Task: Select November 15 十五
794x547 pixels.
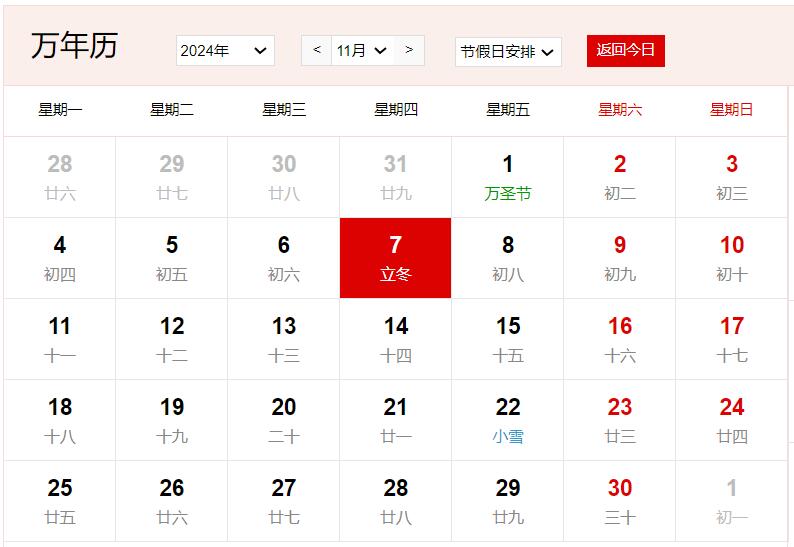Action: click(507, 339)
